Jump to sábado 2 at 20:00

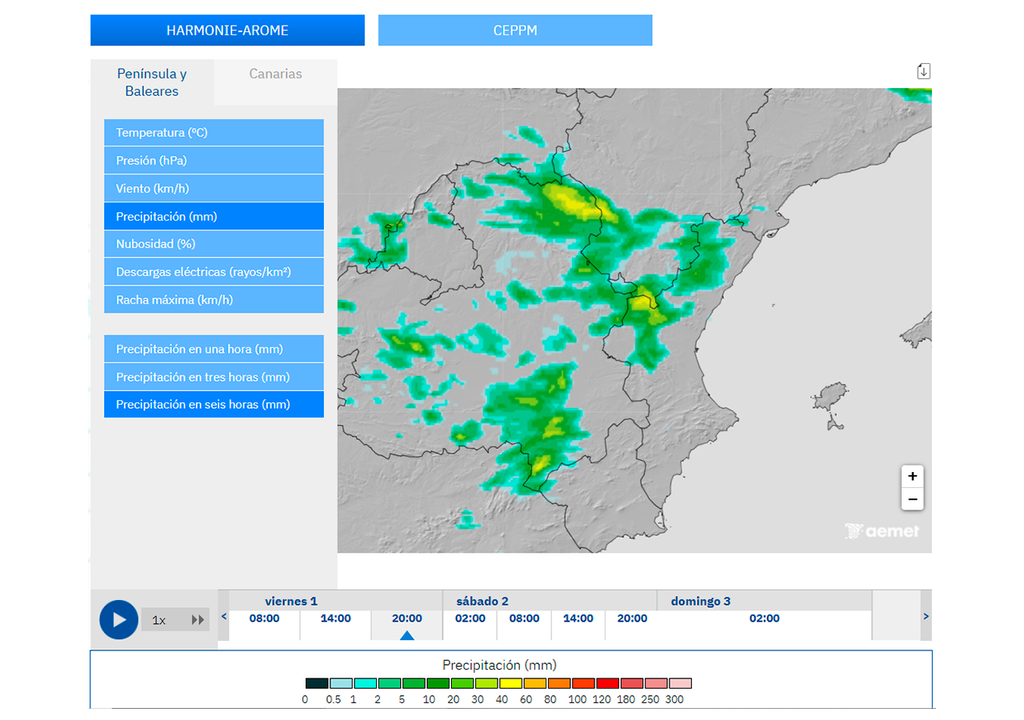pyautogui.click(x=632, y=618)
